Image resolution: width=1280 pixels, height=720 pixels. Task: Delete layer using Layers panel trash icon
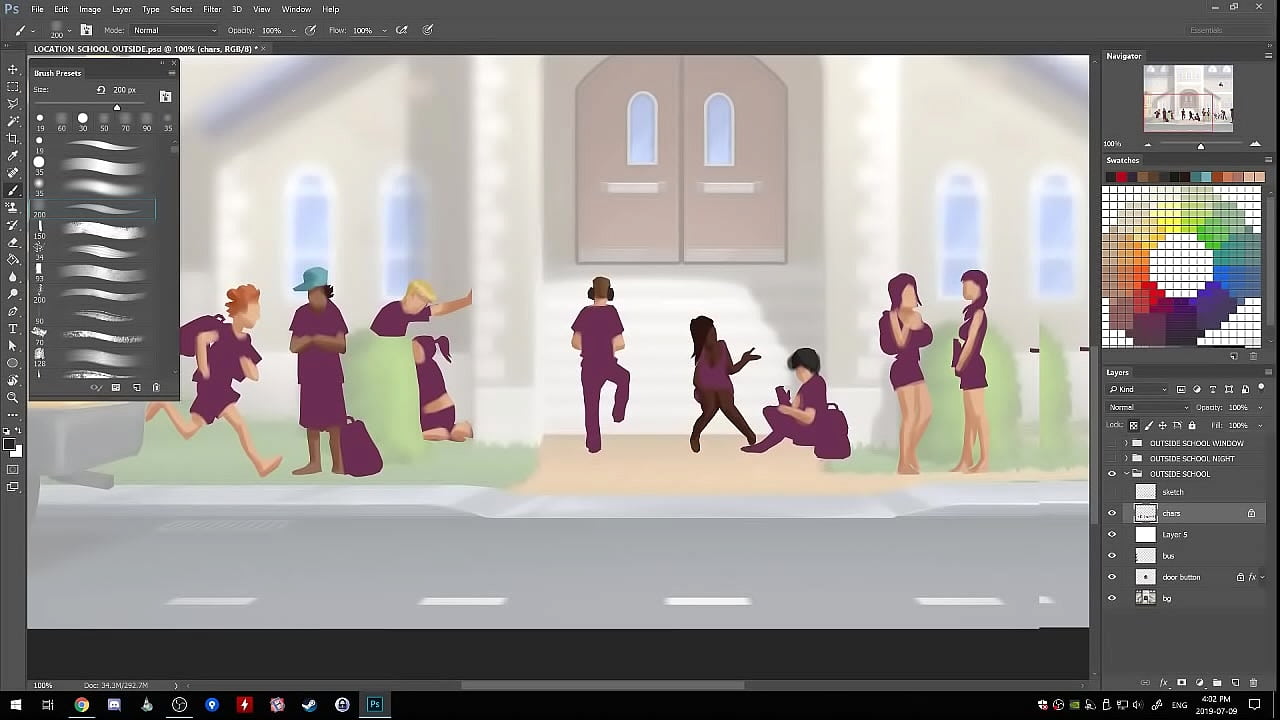click(1253, 683)
